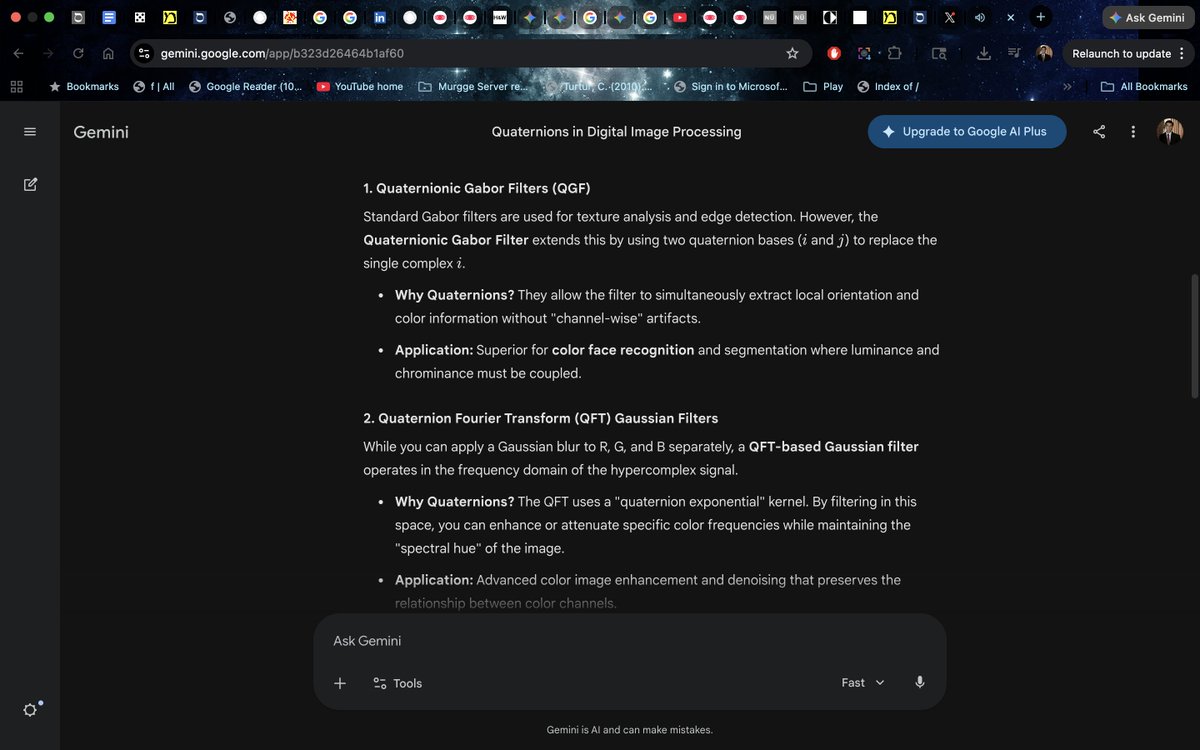Image resolution: width=1200 pixels, height=750 pixels.
Task: Click heading 1. Quaternionic Gabor Filters (QGF)
Action: click(x=477, y=188)
